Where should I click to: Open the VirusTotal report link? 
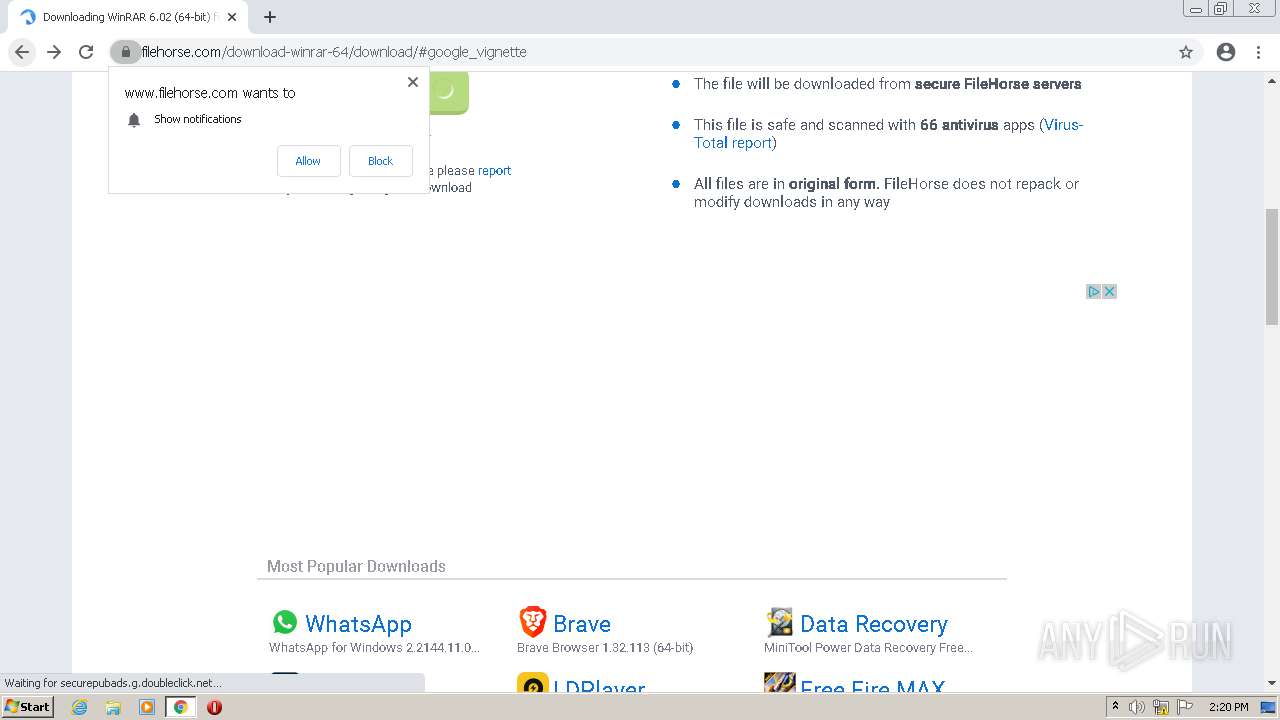[889, 134]
